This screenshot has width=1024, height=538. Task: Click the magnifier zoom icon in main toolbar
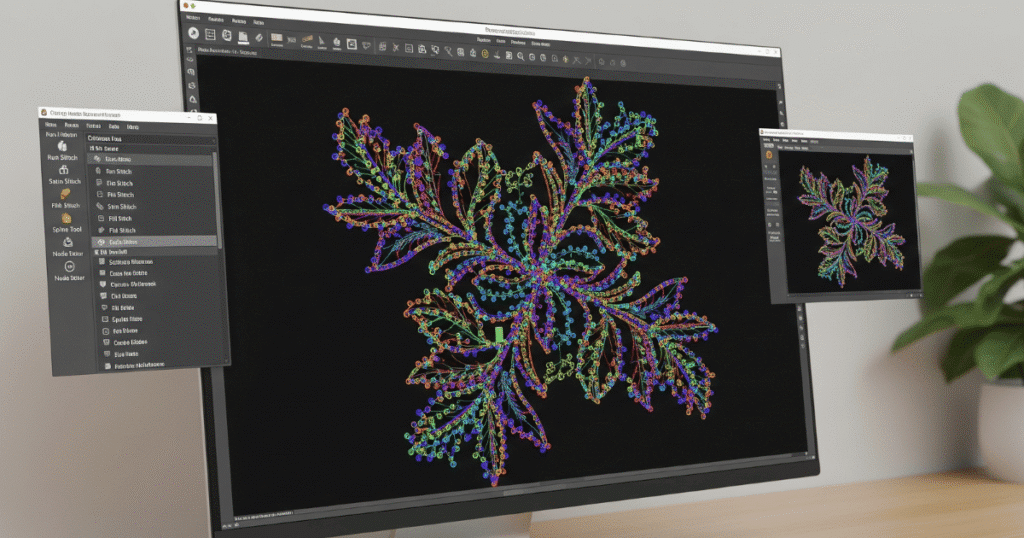click(520, 56)
